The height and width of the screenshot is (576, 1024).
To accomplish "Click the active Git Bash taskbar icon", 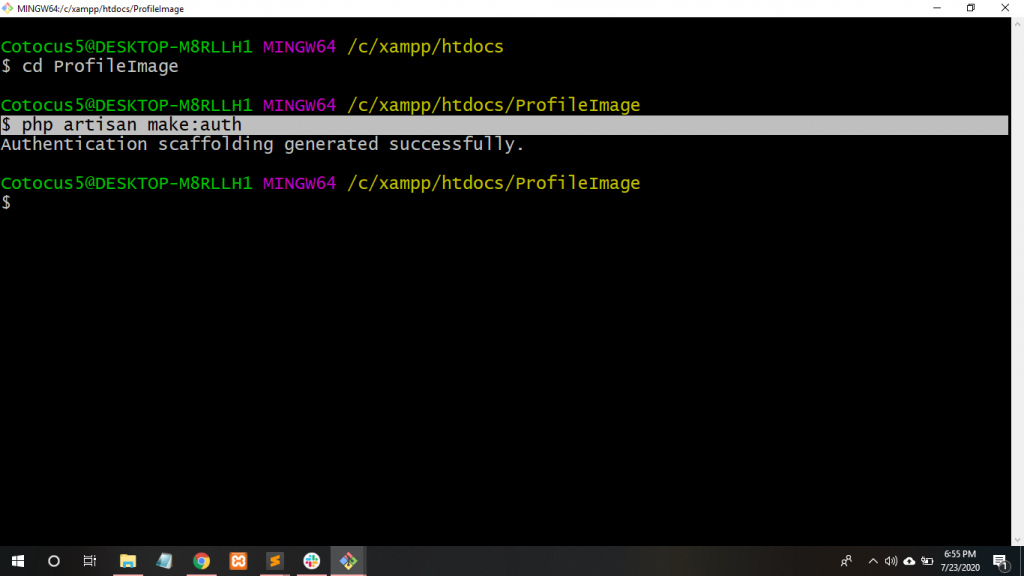I will point(348,561).
